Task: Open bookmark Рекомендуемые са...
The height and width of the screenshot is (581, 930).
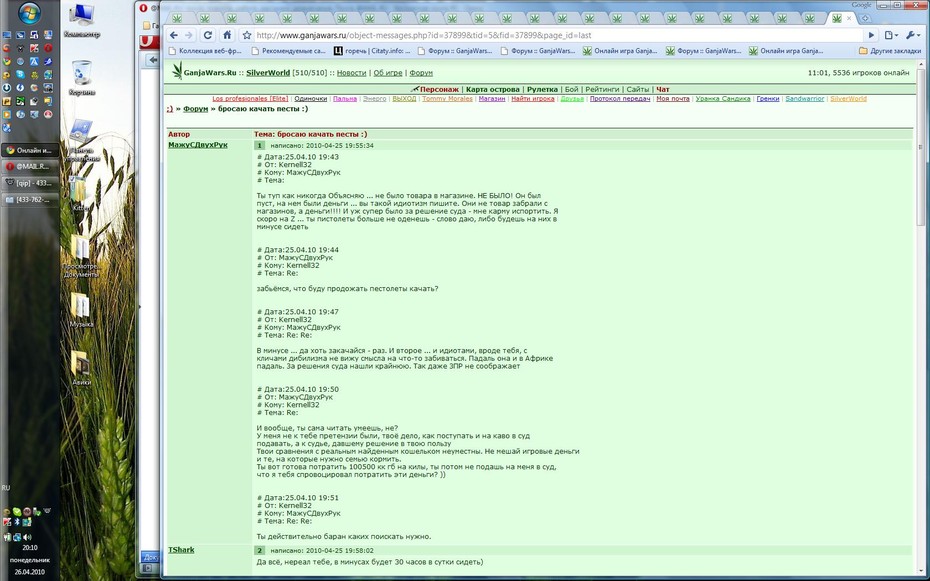Action: pos(288,51)
